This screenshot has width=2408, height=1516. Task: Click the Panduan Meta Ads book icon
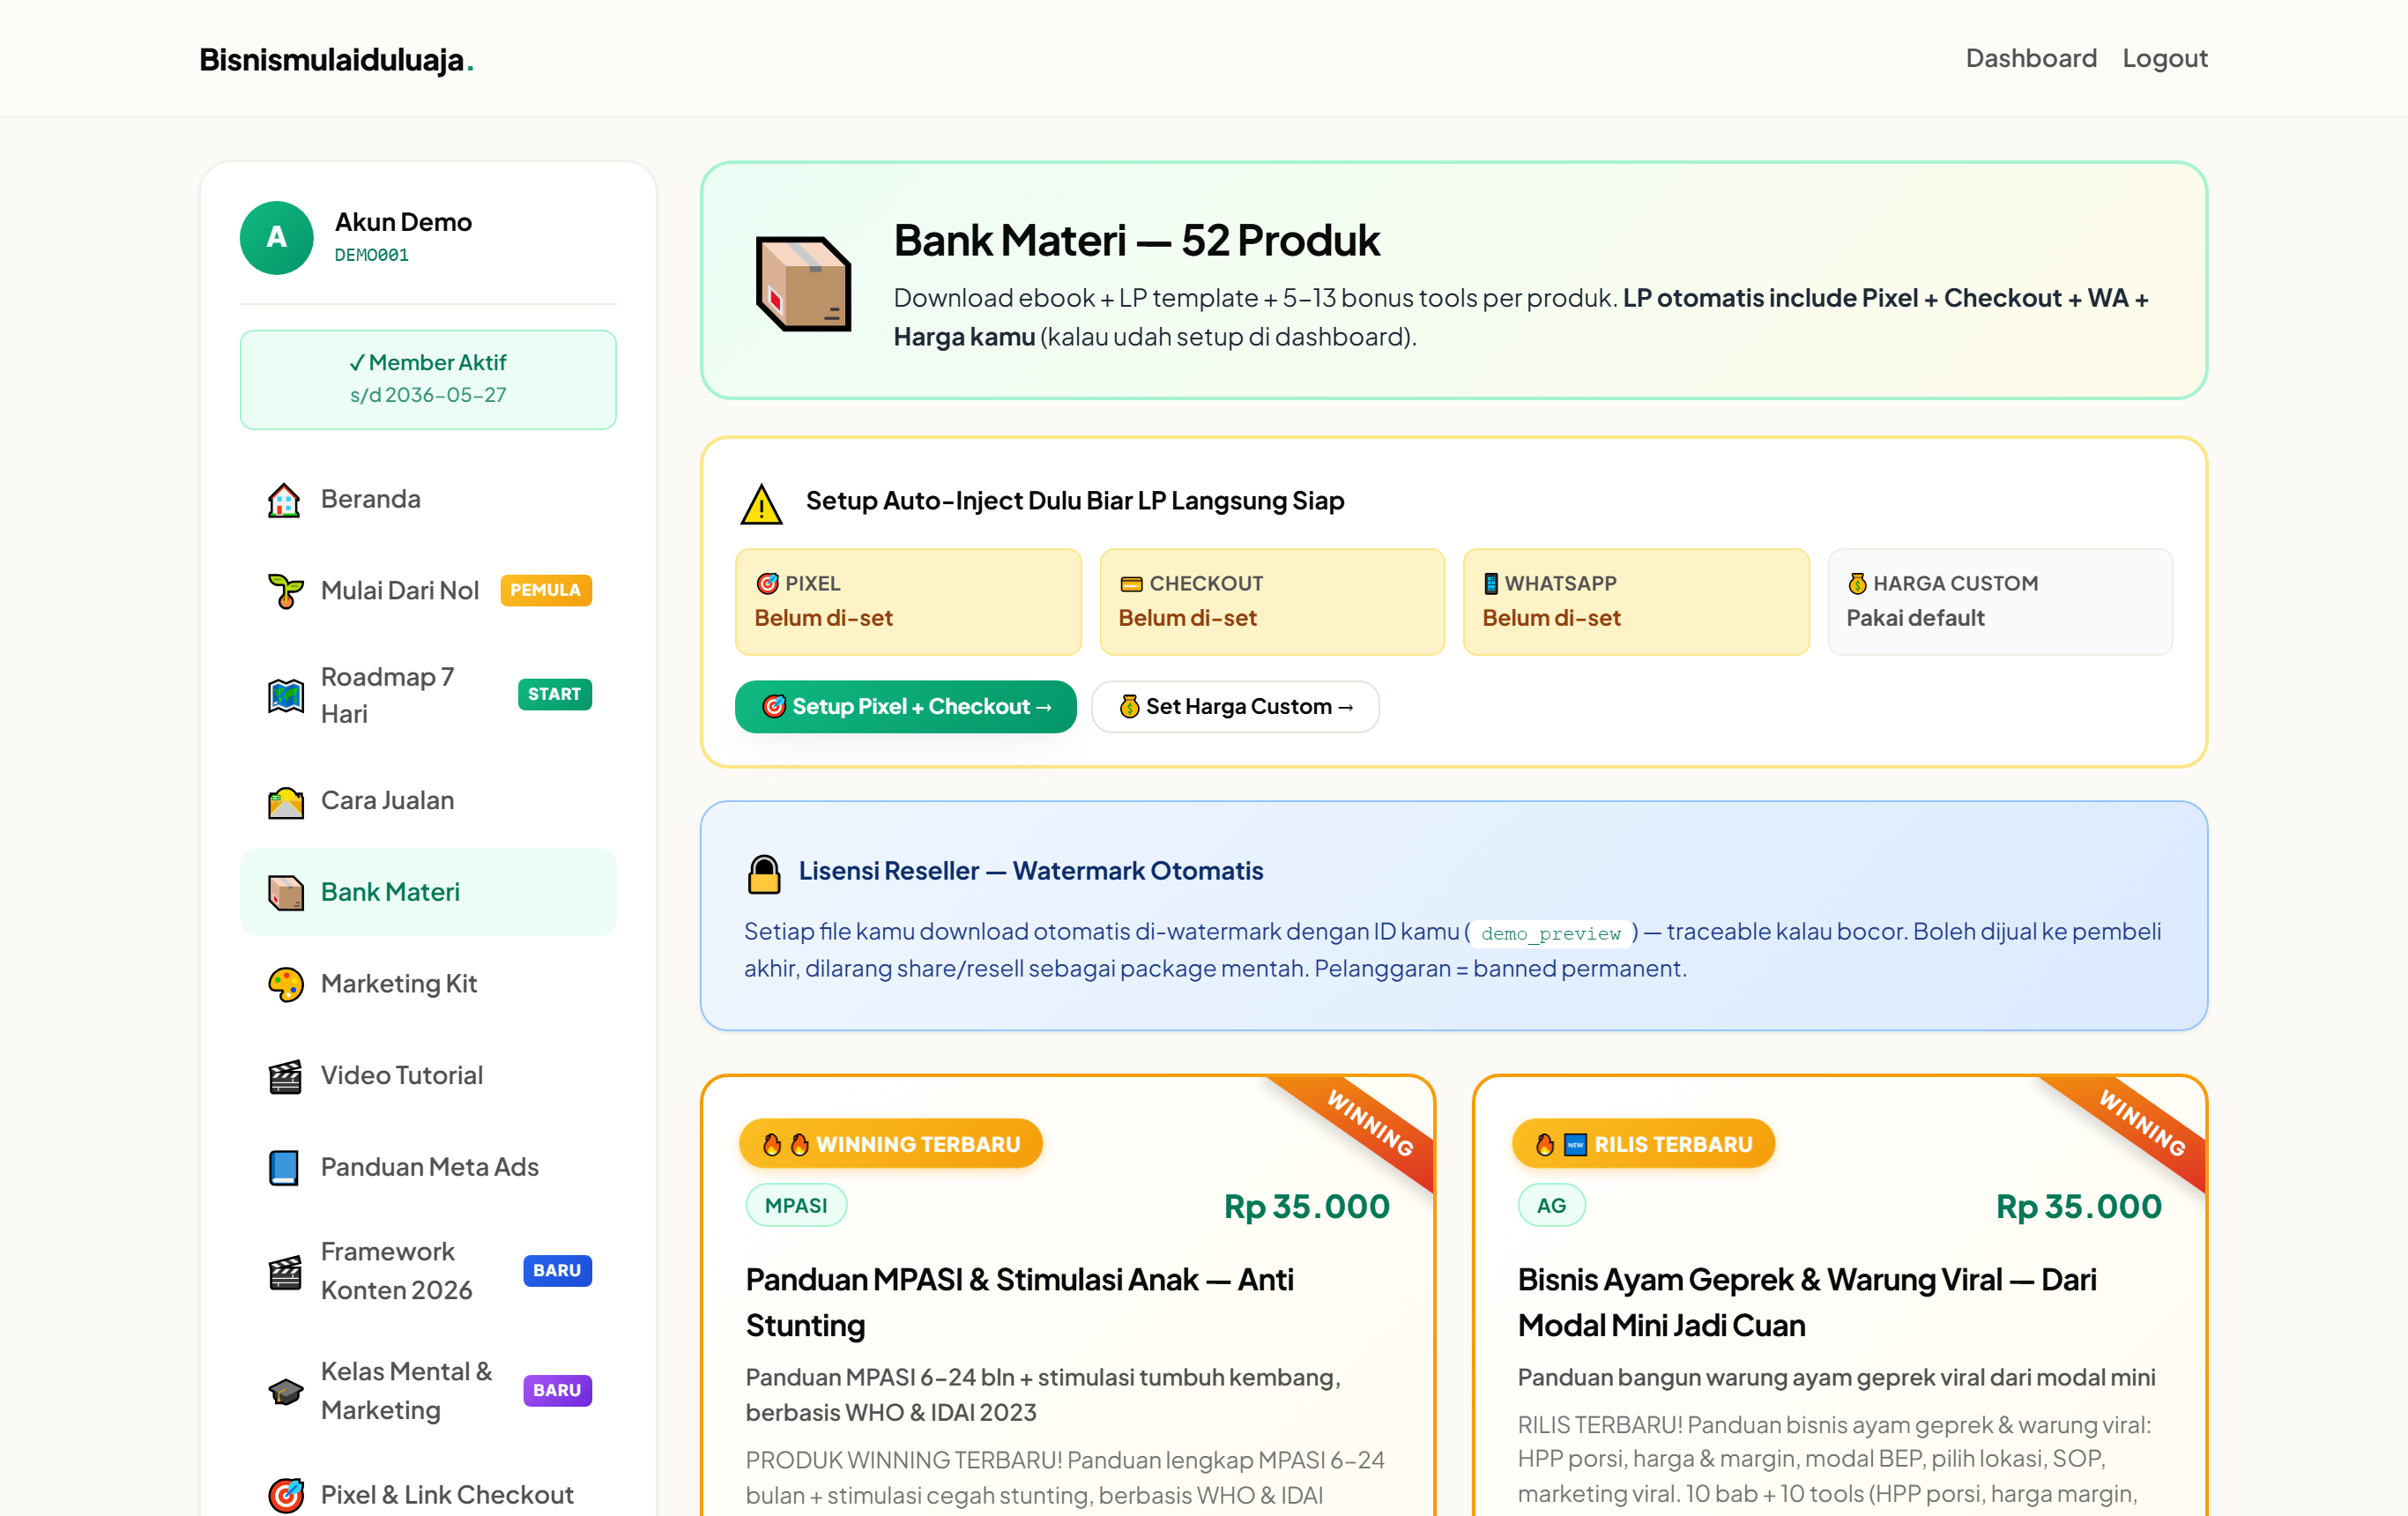[285, 1167]
